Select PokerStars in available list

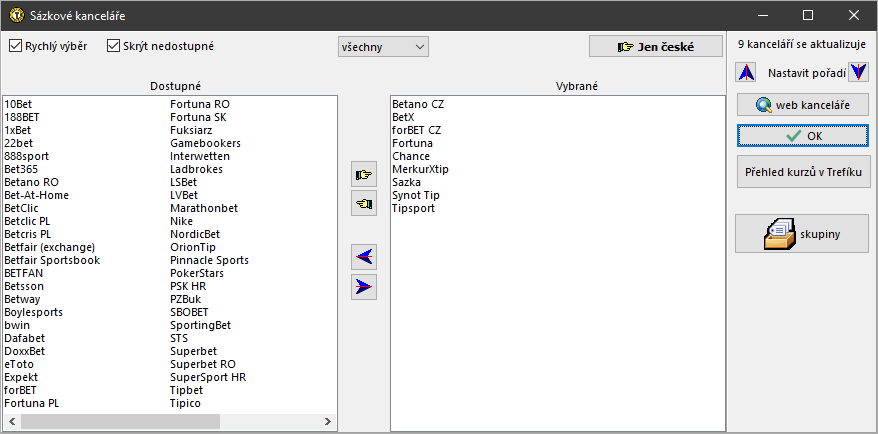[x=197, y=273]
